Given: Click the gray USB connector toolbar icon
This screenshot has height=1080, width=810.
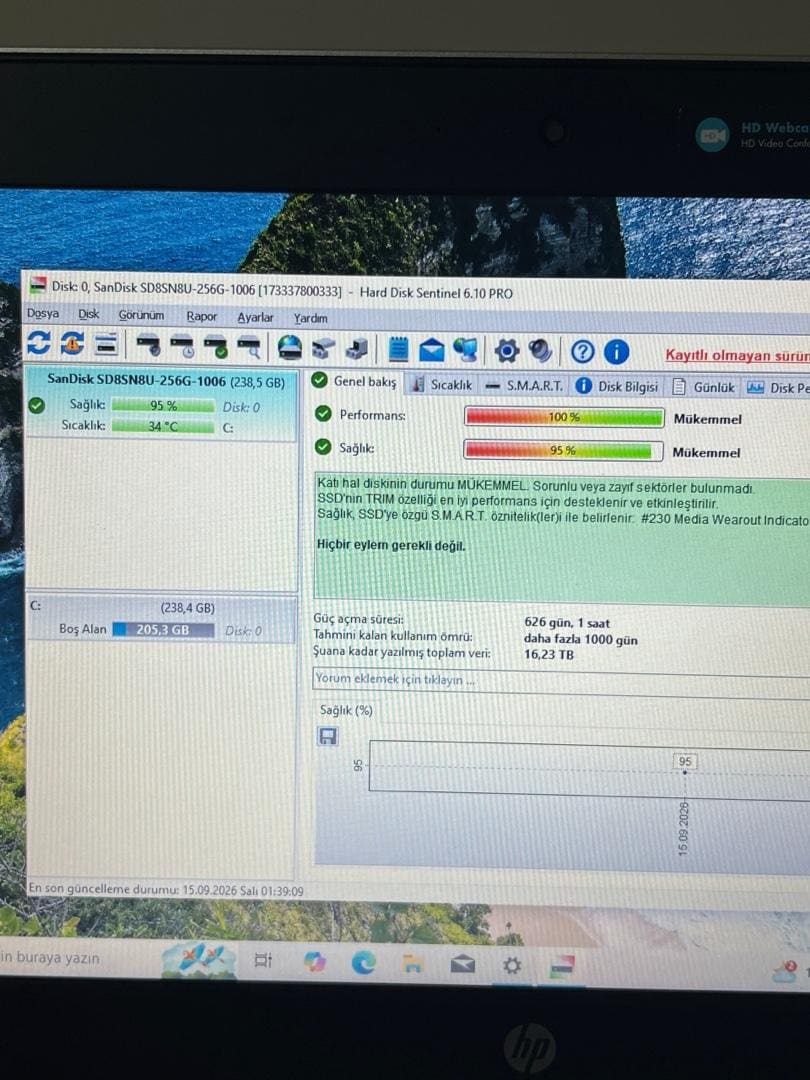Looking at the screenshot, I should pyautogui.click(x=323, y=349).
